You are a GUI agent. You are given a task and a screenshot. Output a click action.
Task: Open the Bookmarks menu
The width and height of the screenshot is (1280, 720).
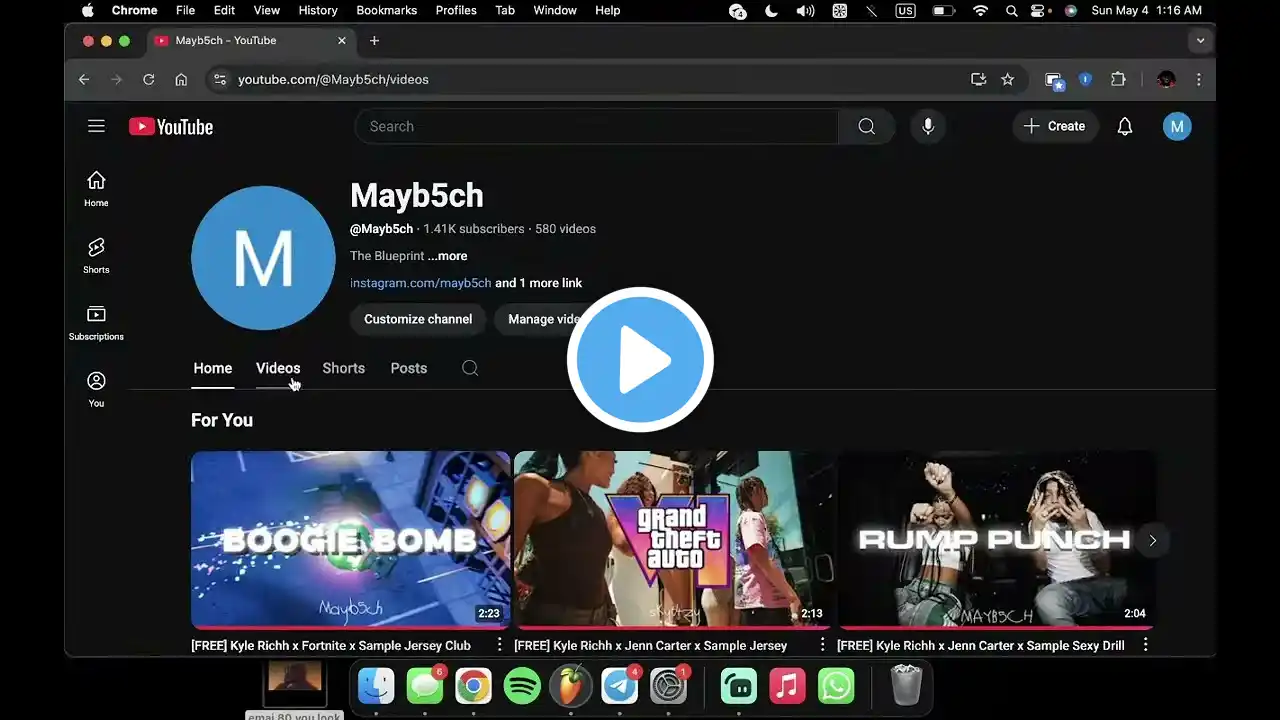[386, 10]
